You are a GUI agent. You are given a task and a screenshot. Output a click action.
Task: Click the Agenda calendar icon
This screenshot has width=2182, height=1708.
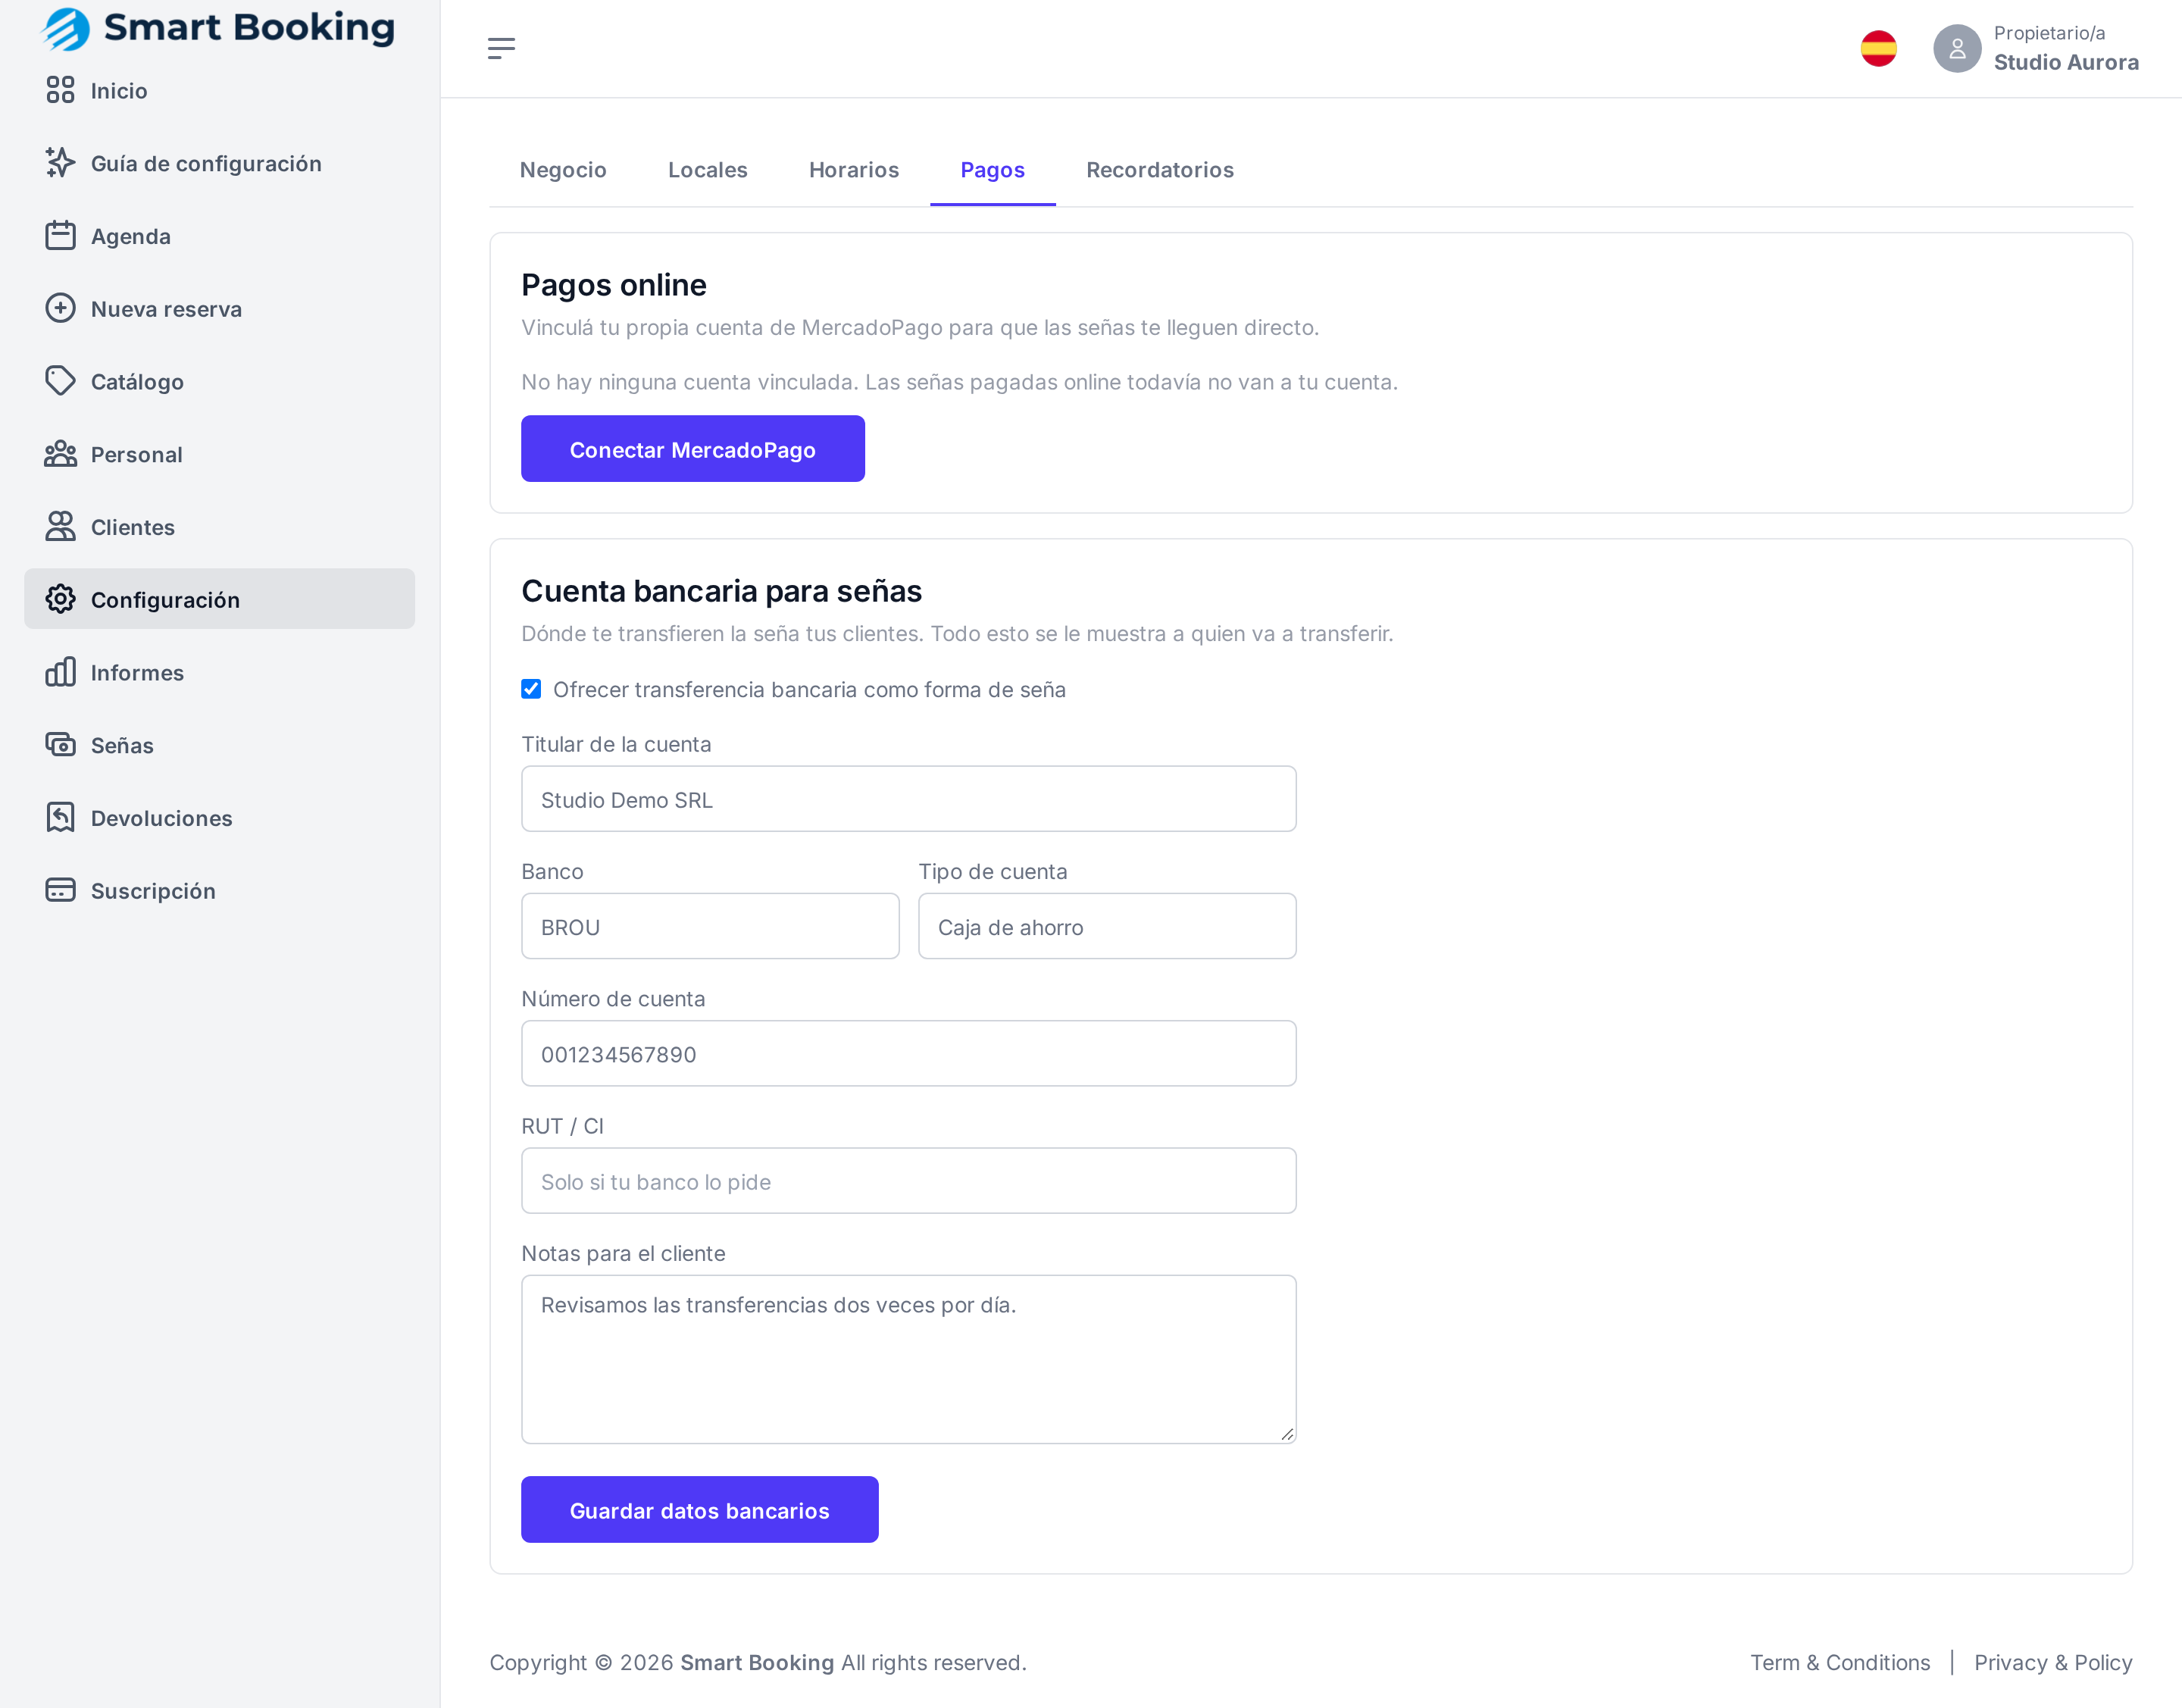pyautogui.click(x=60, y=236)
